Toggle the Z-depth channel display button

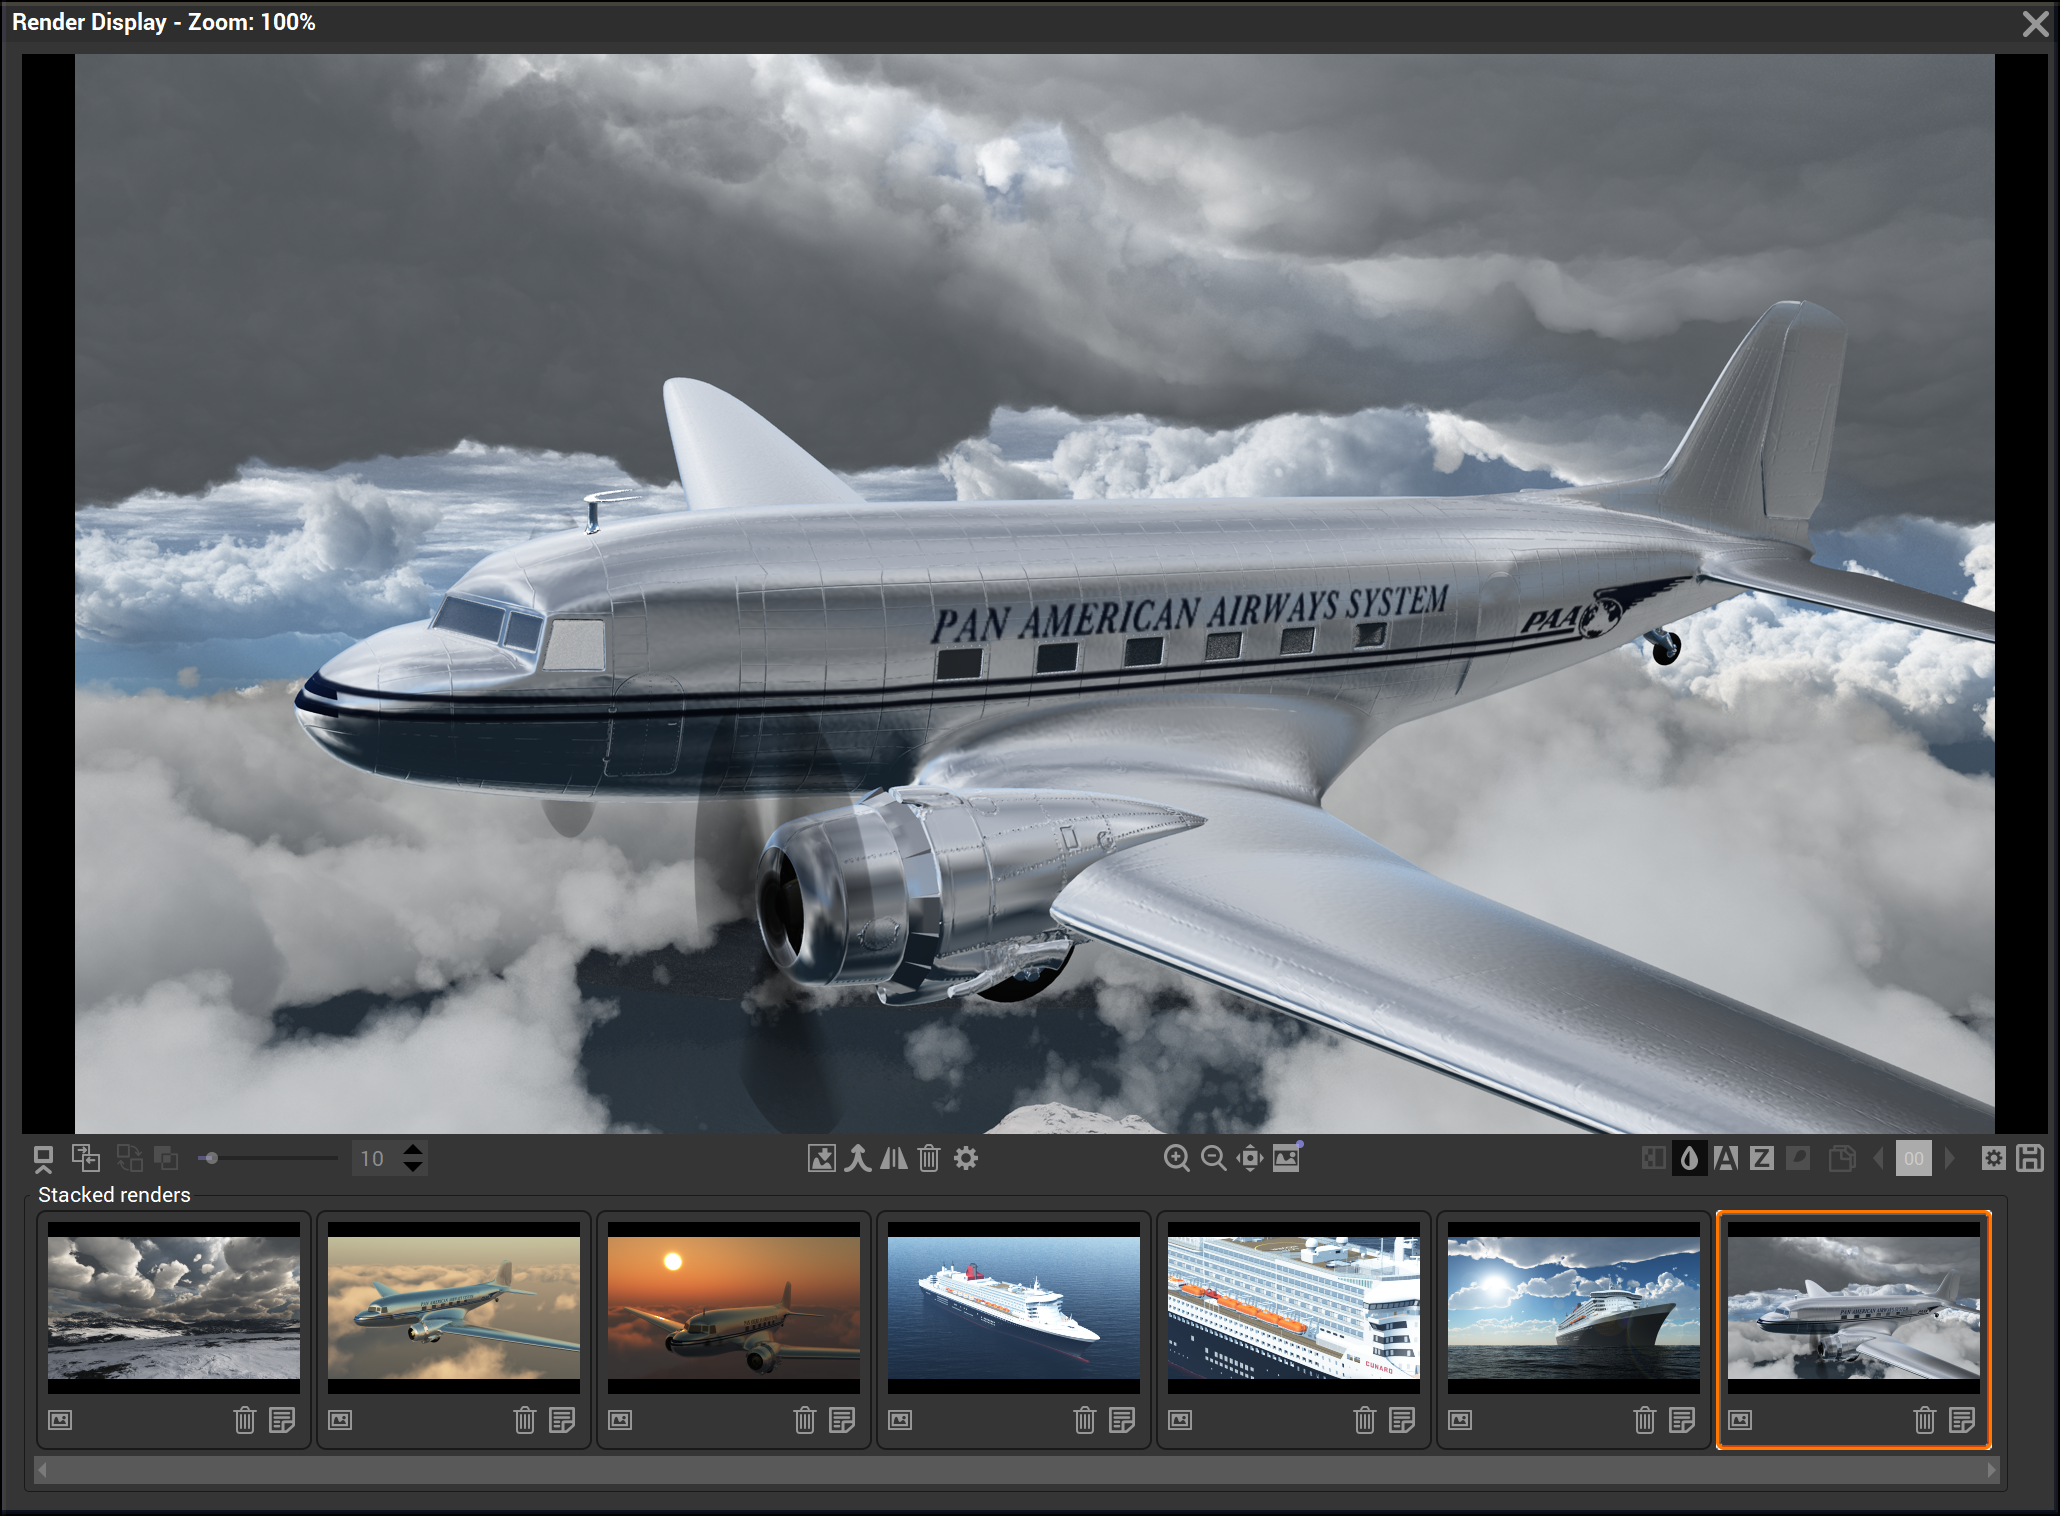click(x=1761, y=1158)
